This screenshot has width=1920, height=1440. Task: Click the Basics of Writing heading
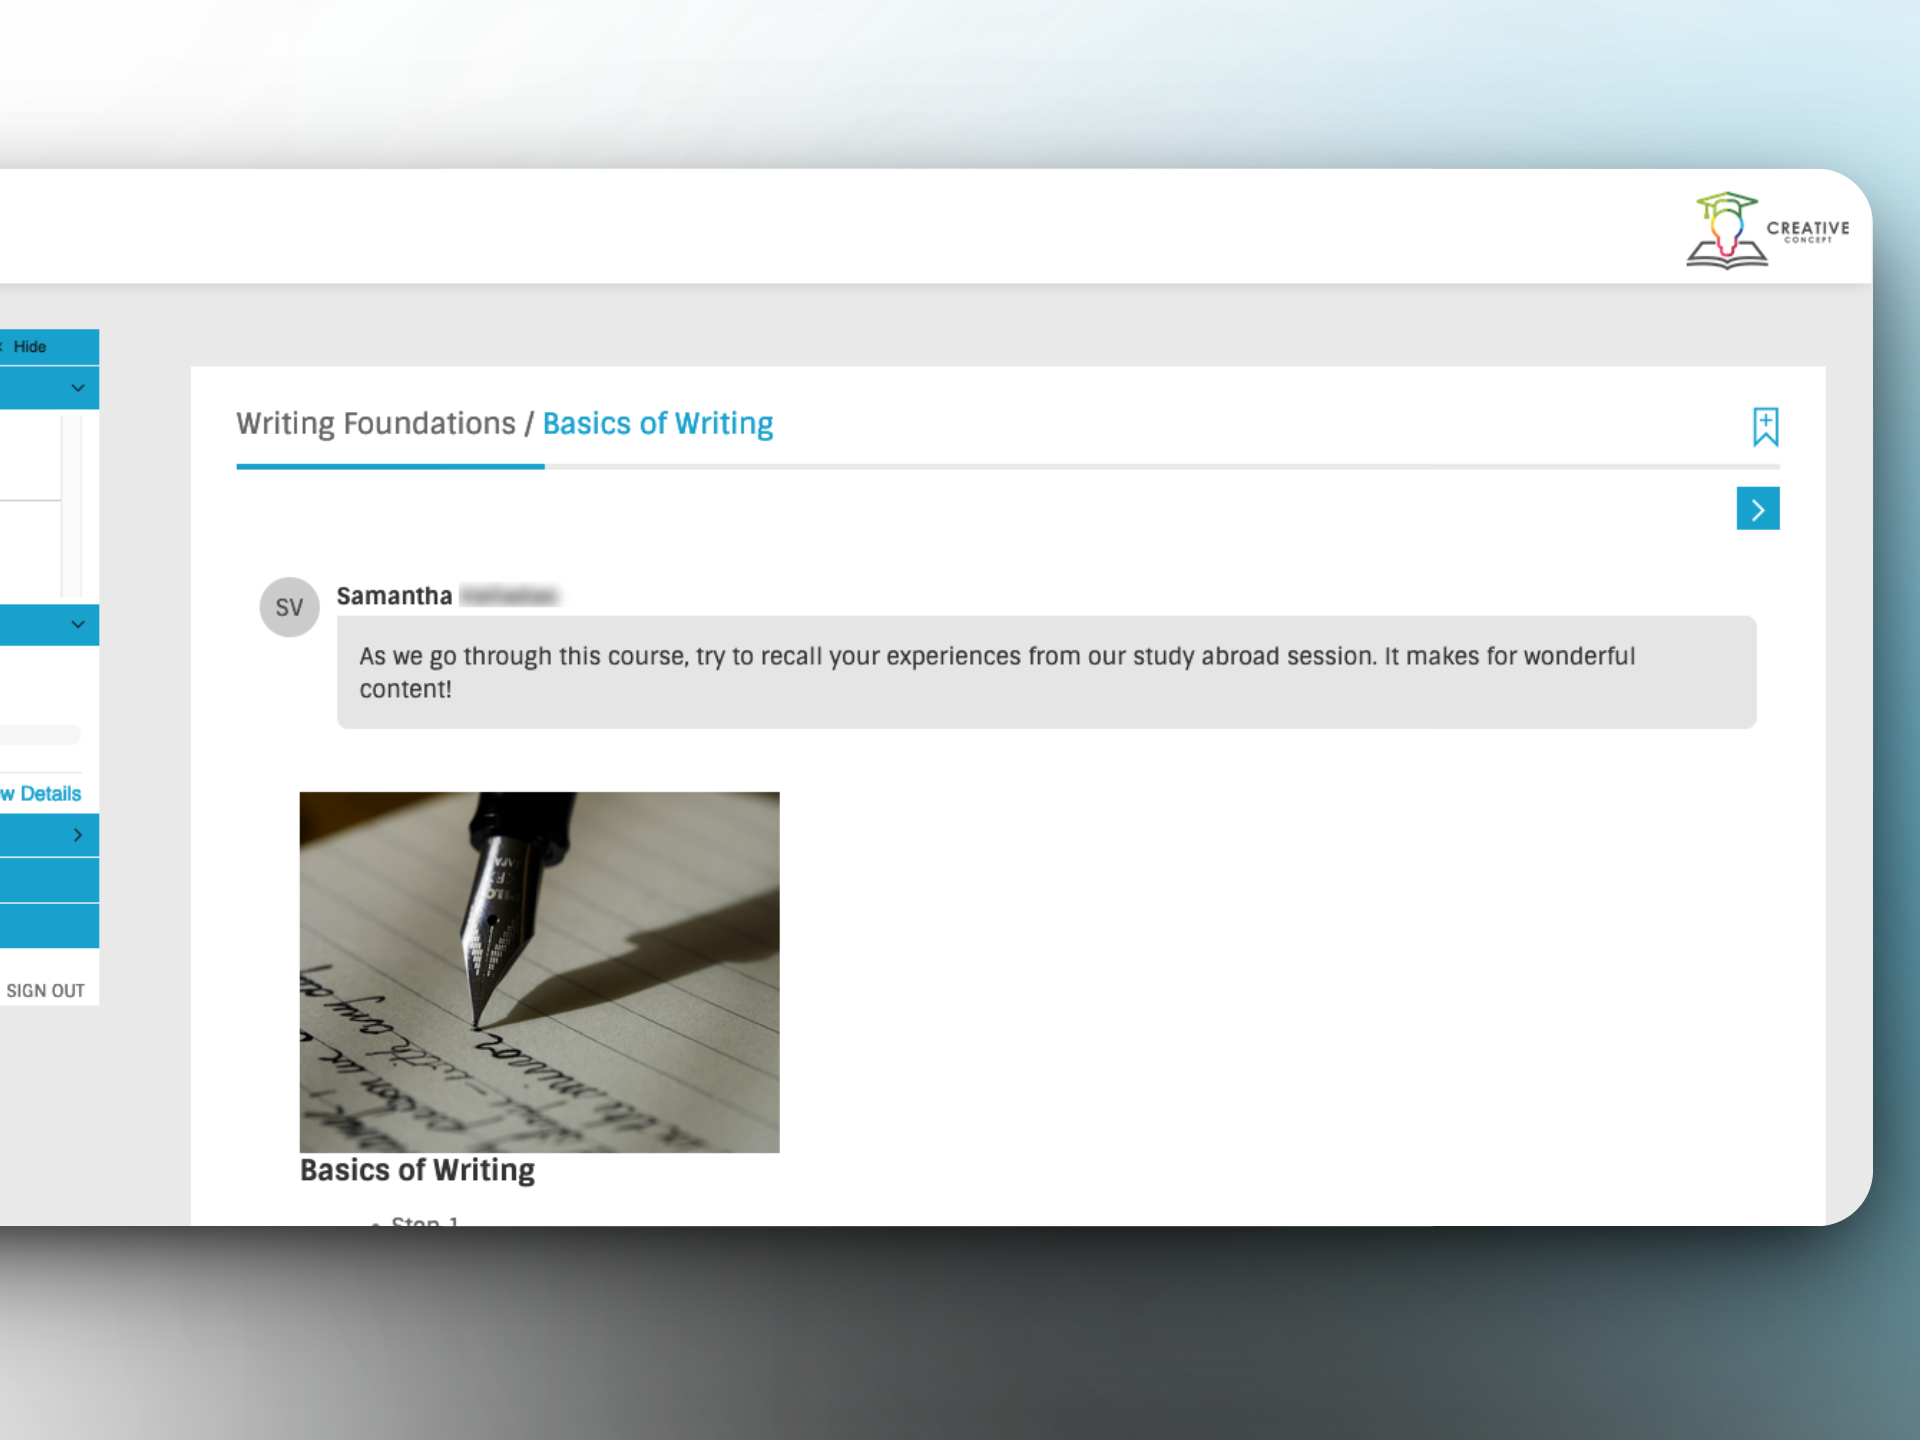coord(417,1170)
